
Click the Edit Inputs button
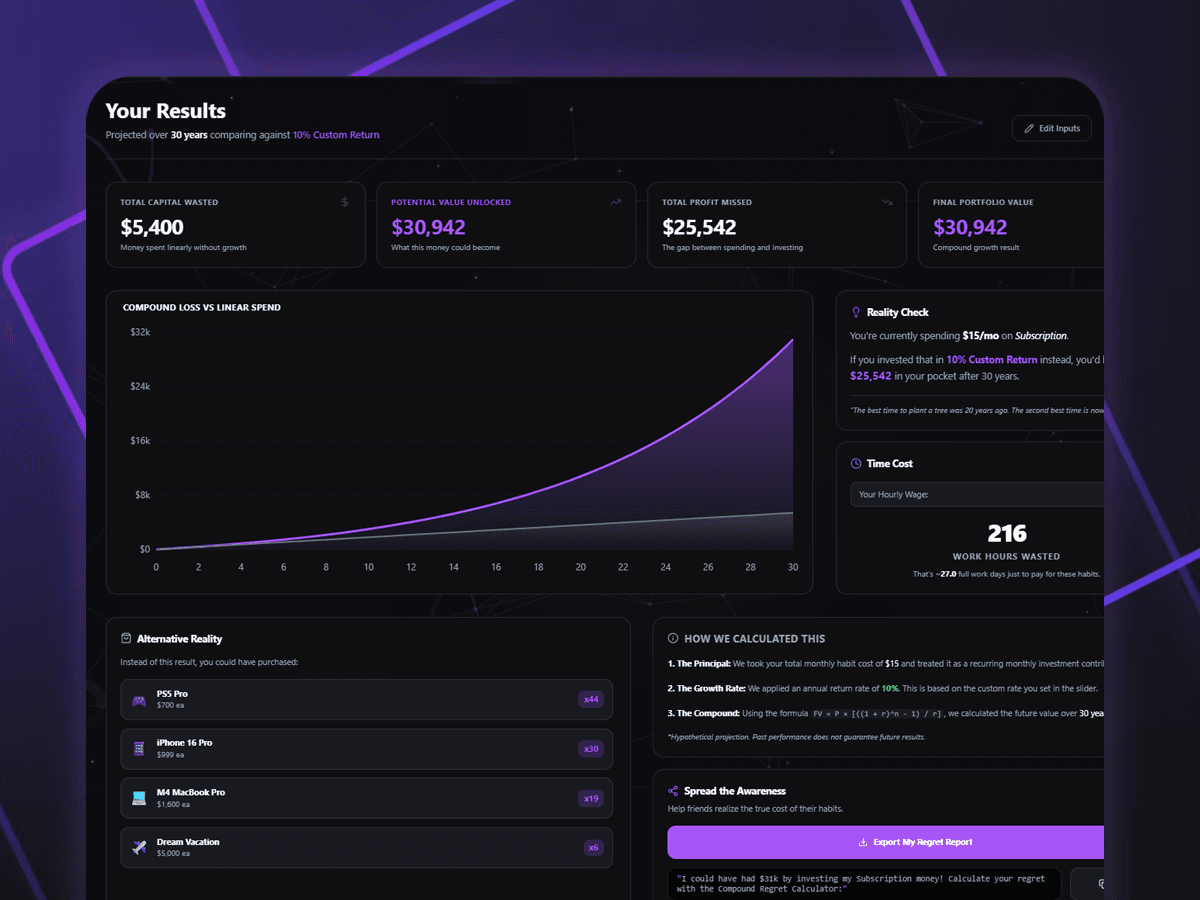point(1051,128)
